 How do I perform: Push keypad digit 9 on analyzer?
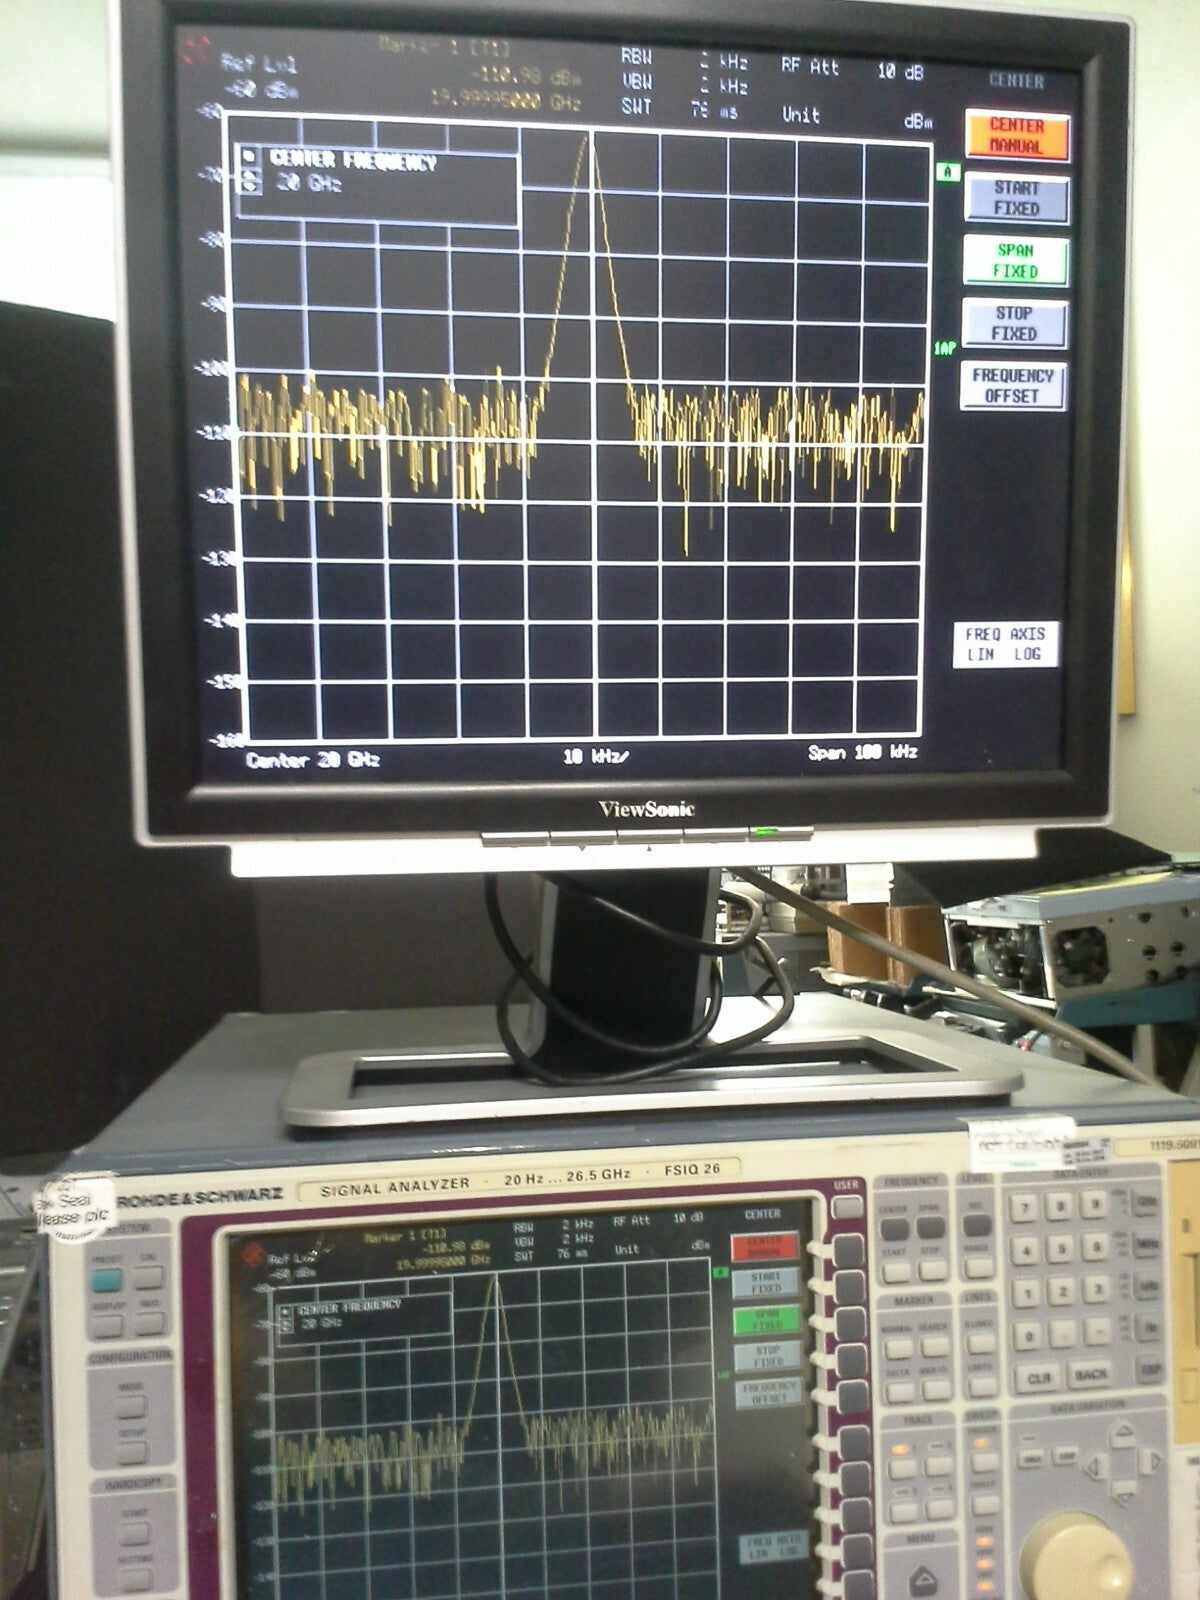1094,1204
